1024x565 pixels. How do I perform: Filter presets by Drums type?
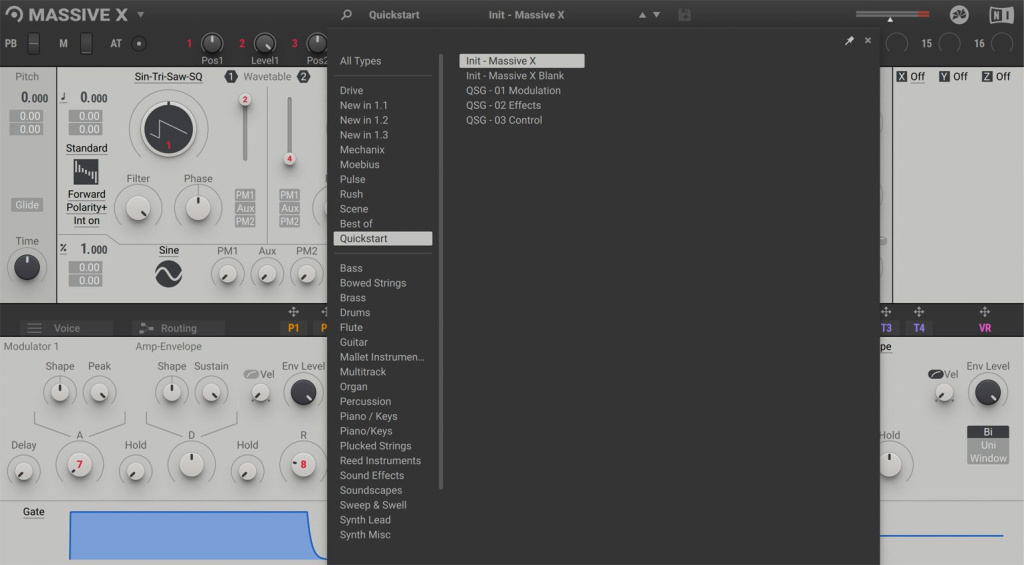pos(355,312)
